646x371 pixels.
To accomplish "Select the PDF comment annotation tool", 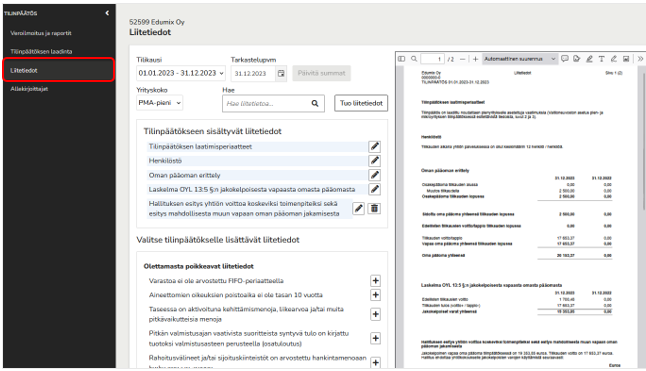I will (565, 59).
